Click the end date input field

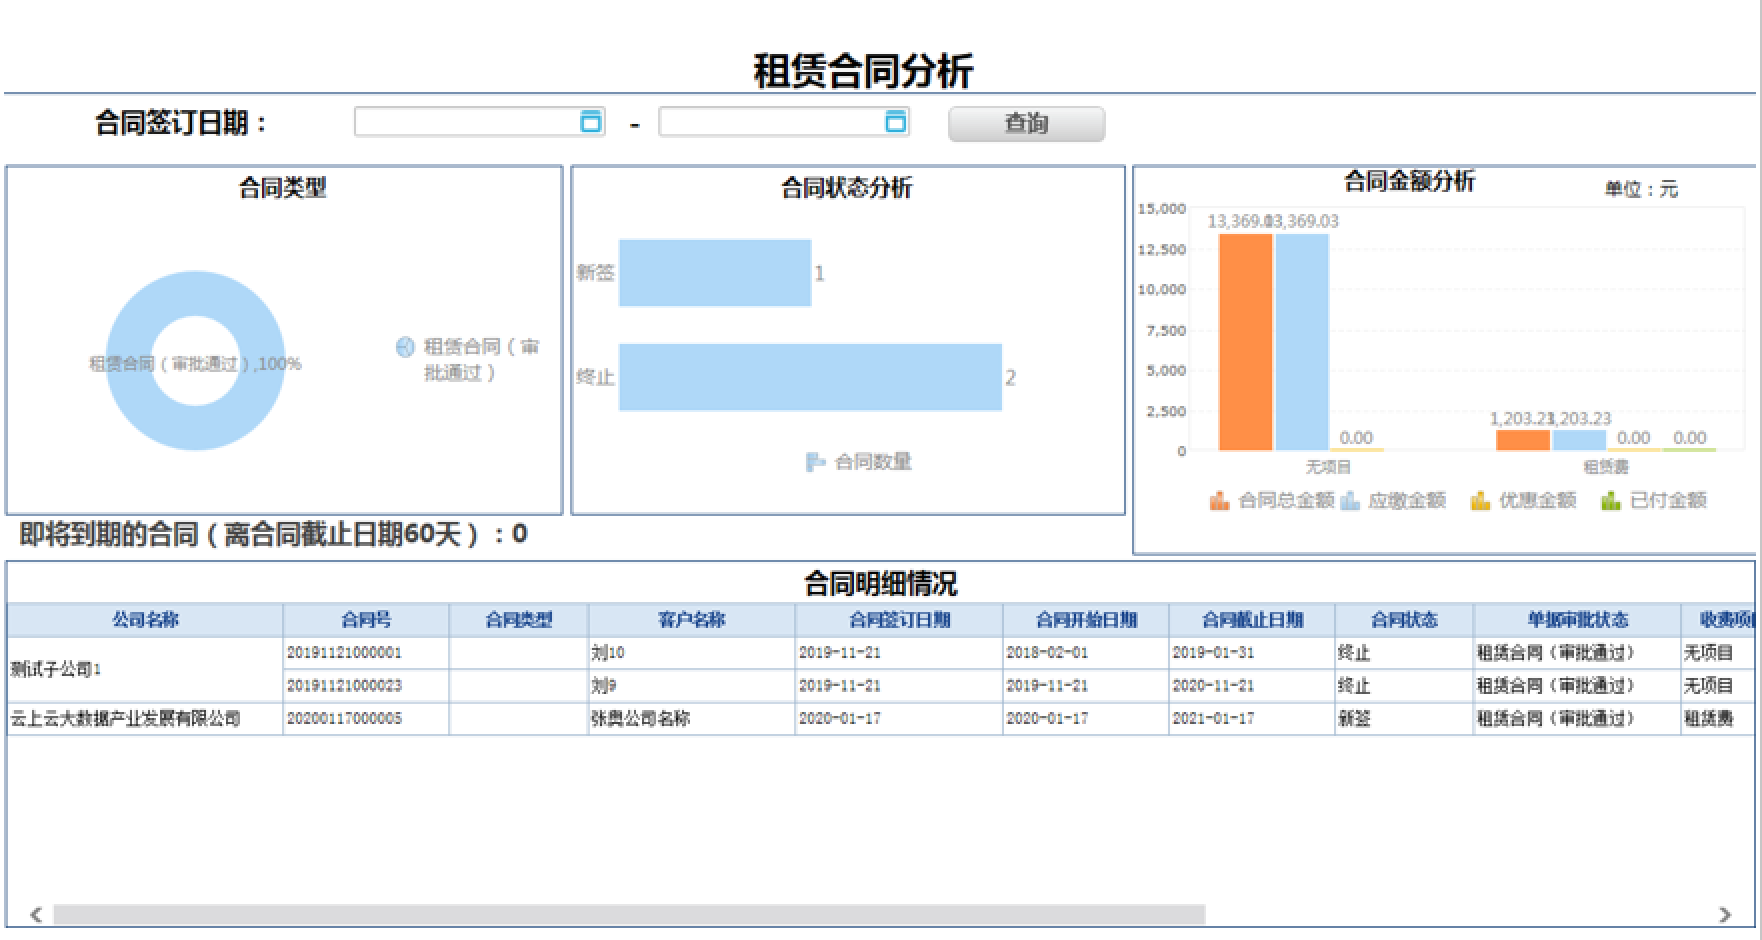tap(770, 122)
